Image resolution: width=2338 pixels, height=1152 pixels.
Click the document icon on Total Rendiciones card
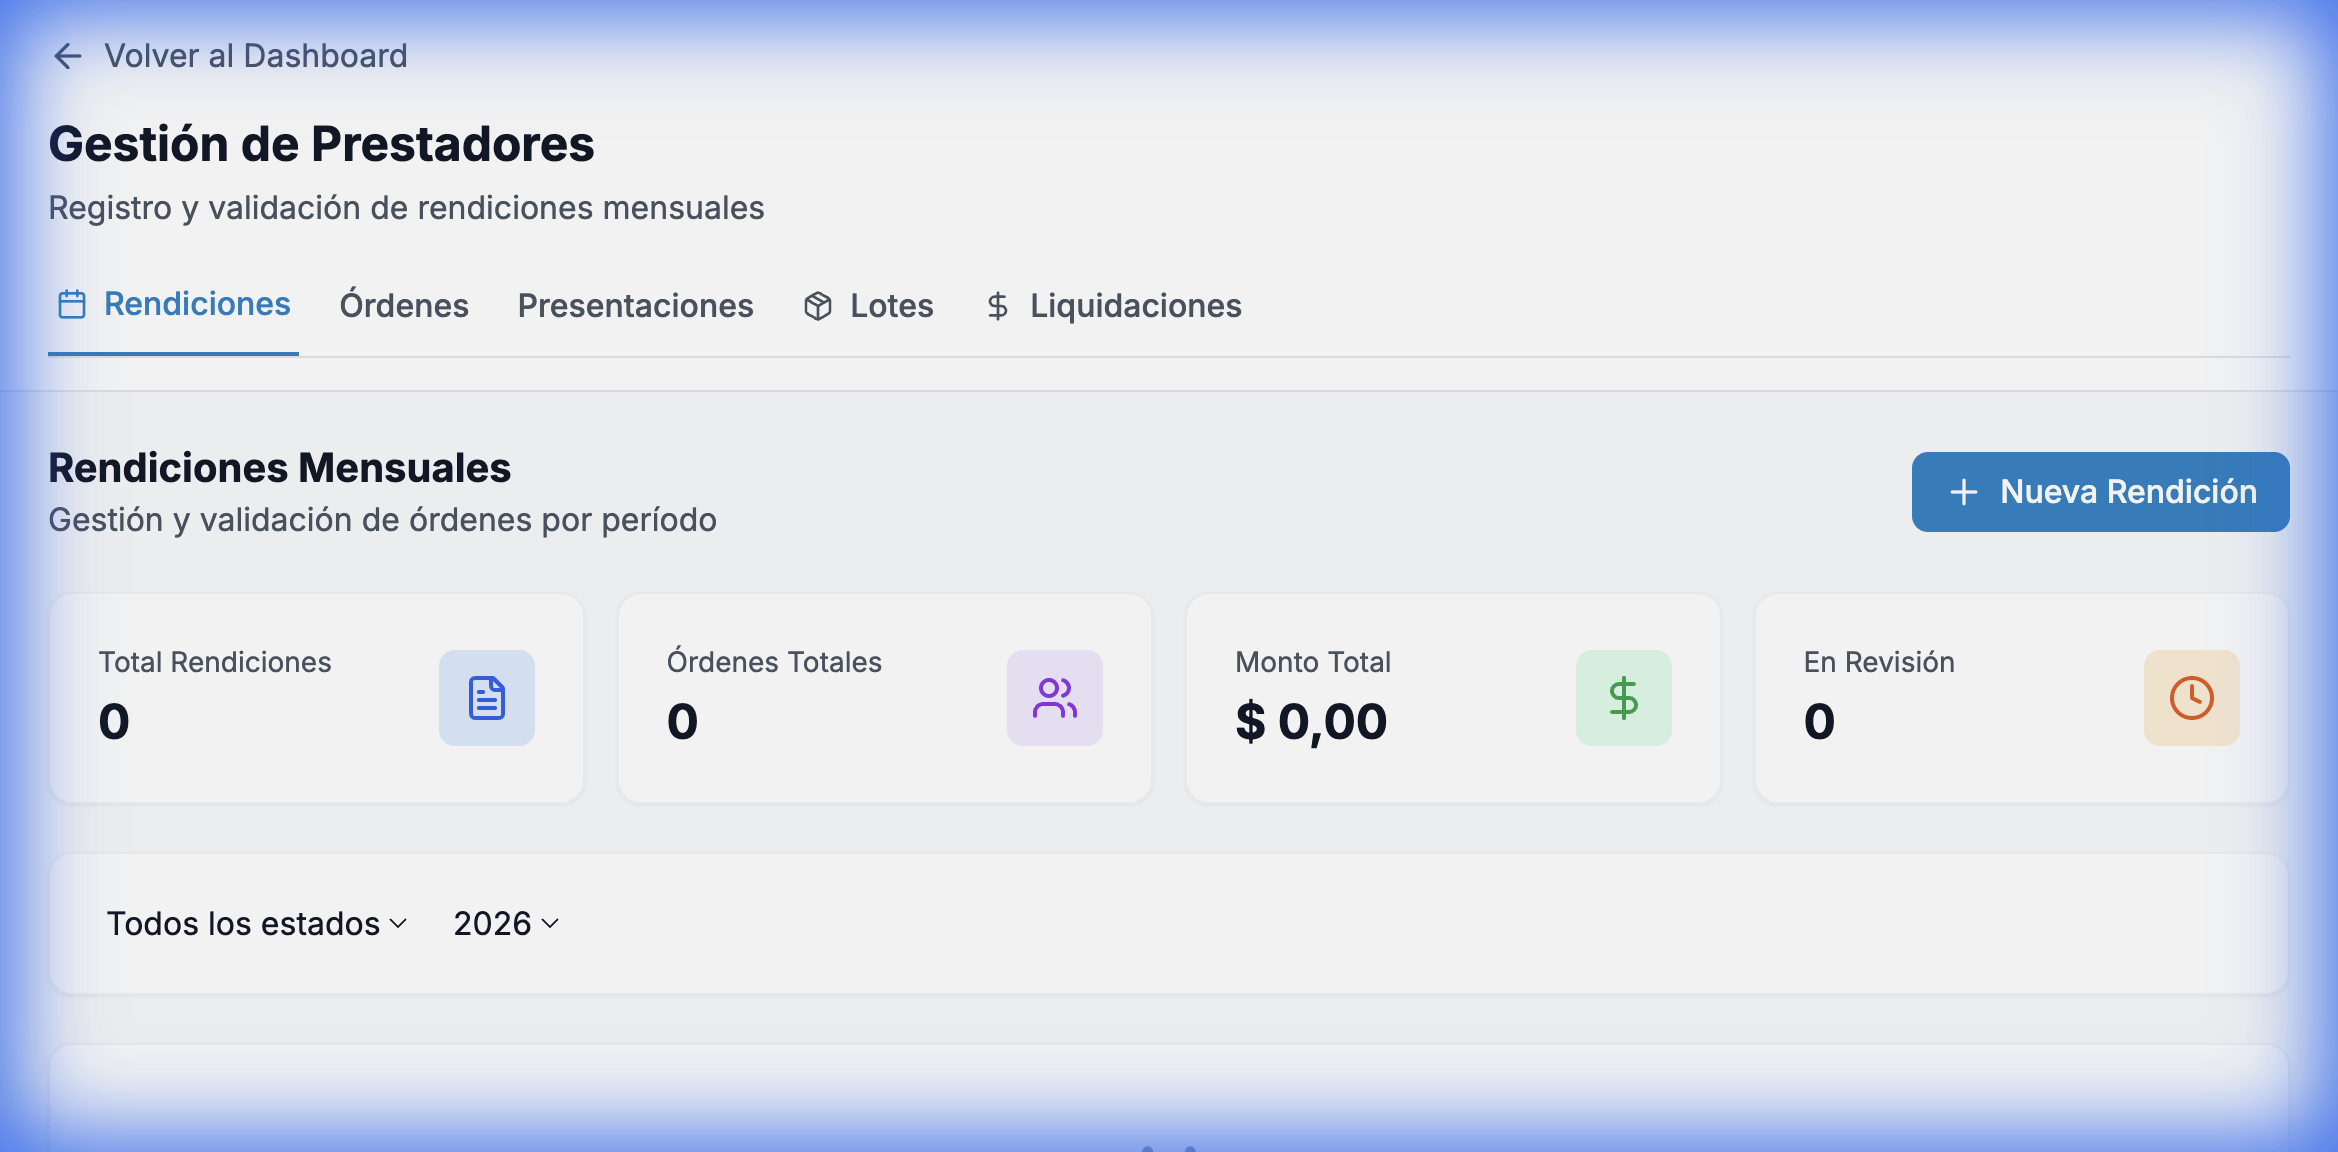pyautogui.click(x=486, y=698)
